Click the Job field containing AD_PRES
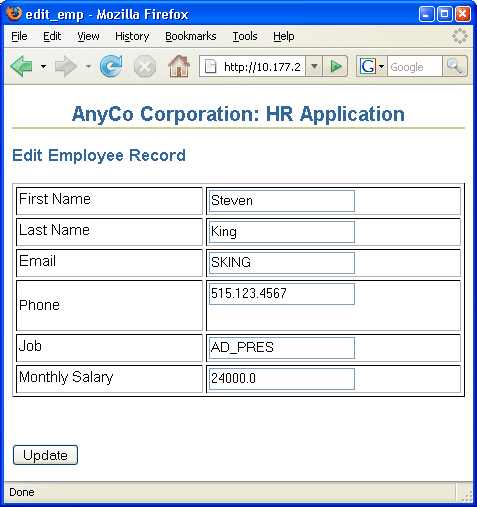Viewport: 477px width, 507px height. pos(282,348)
